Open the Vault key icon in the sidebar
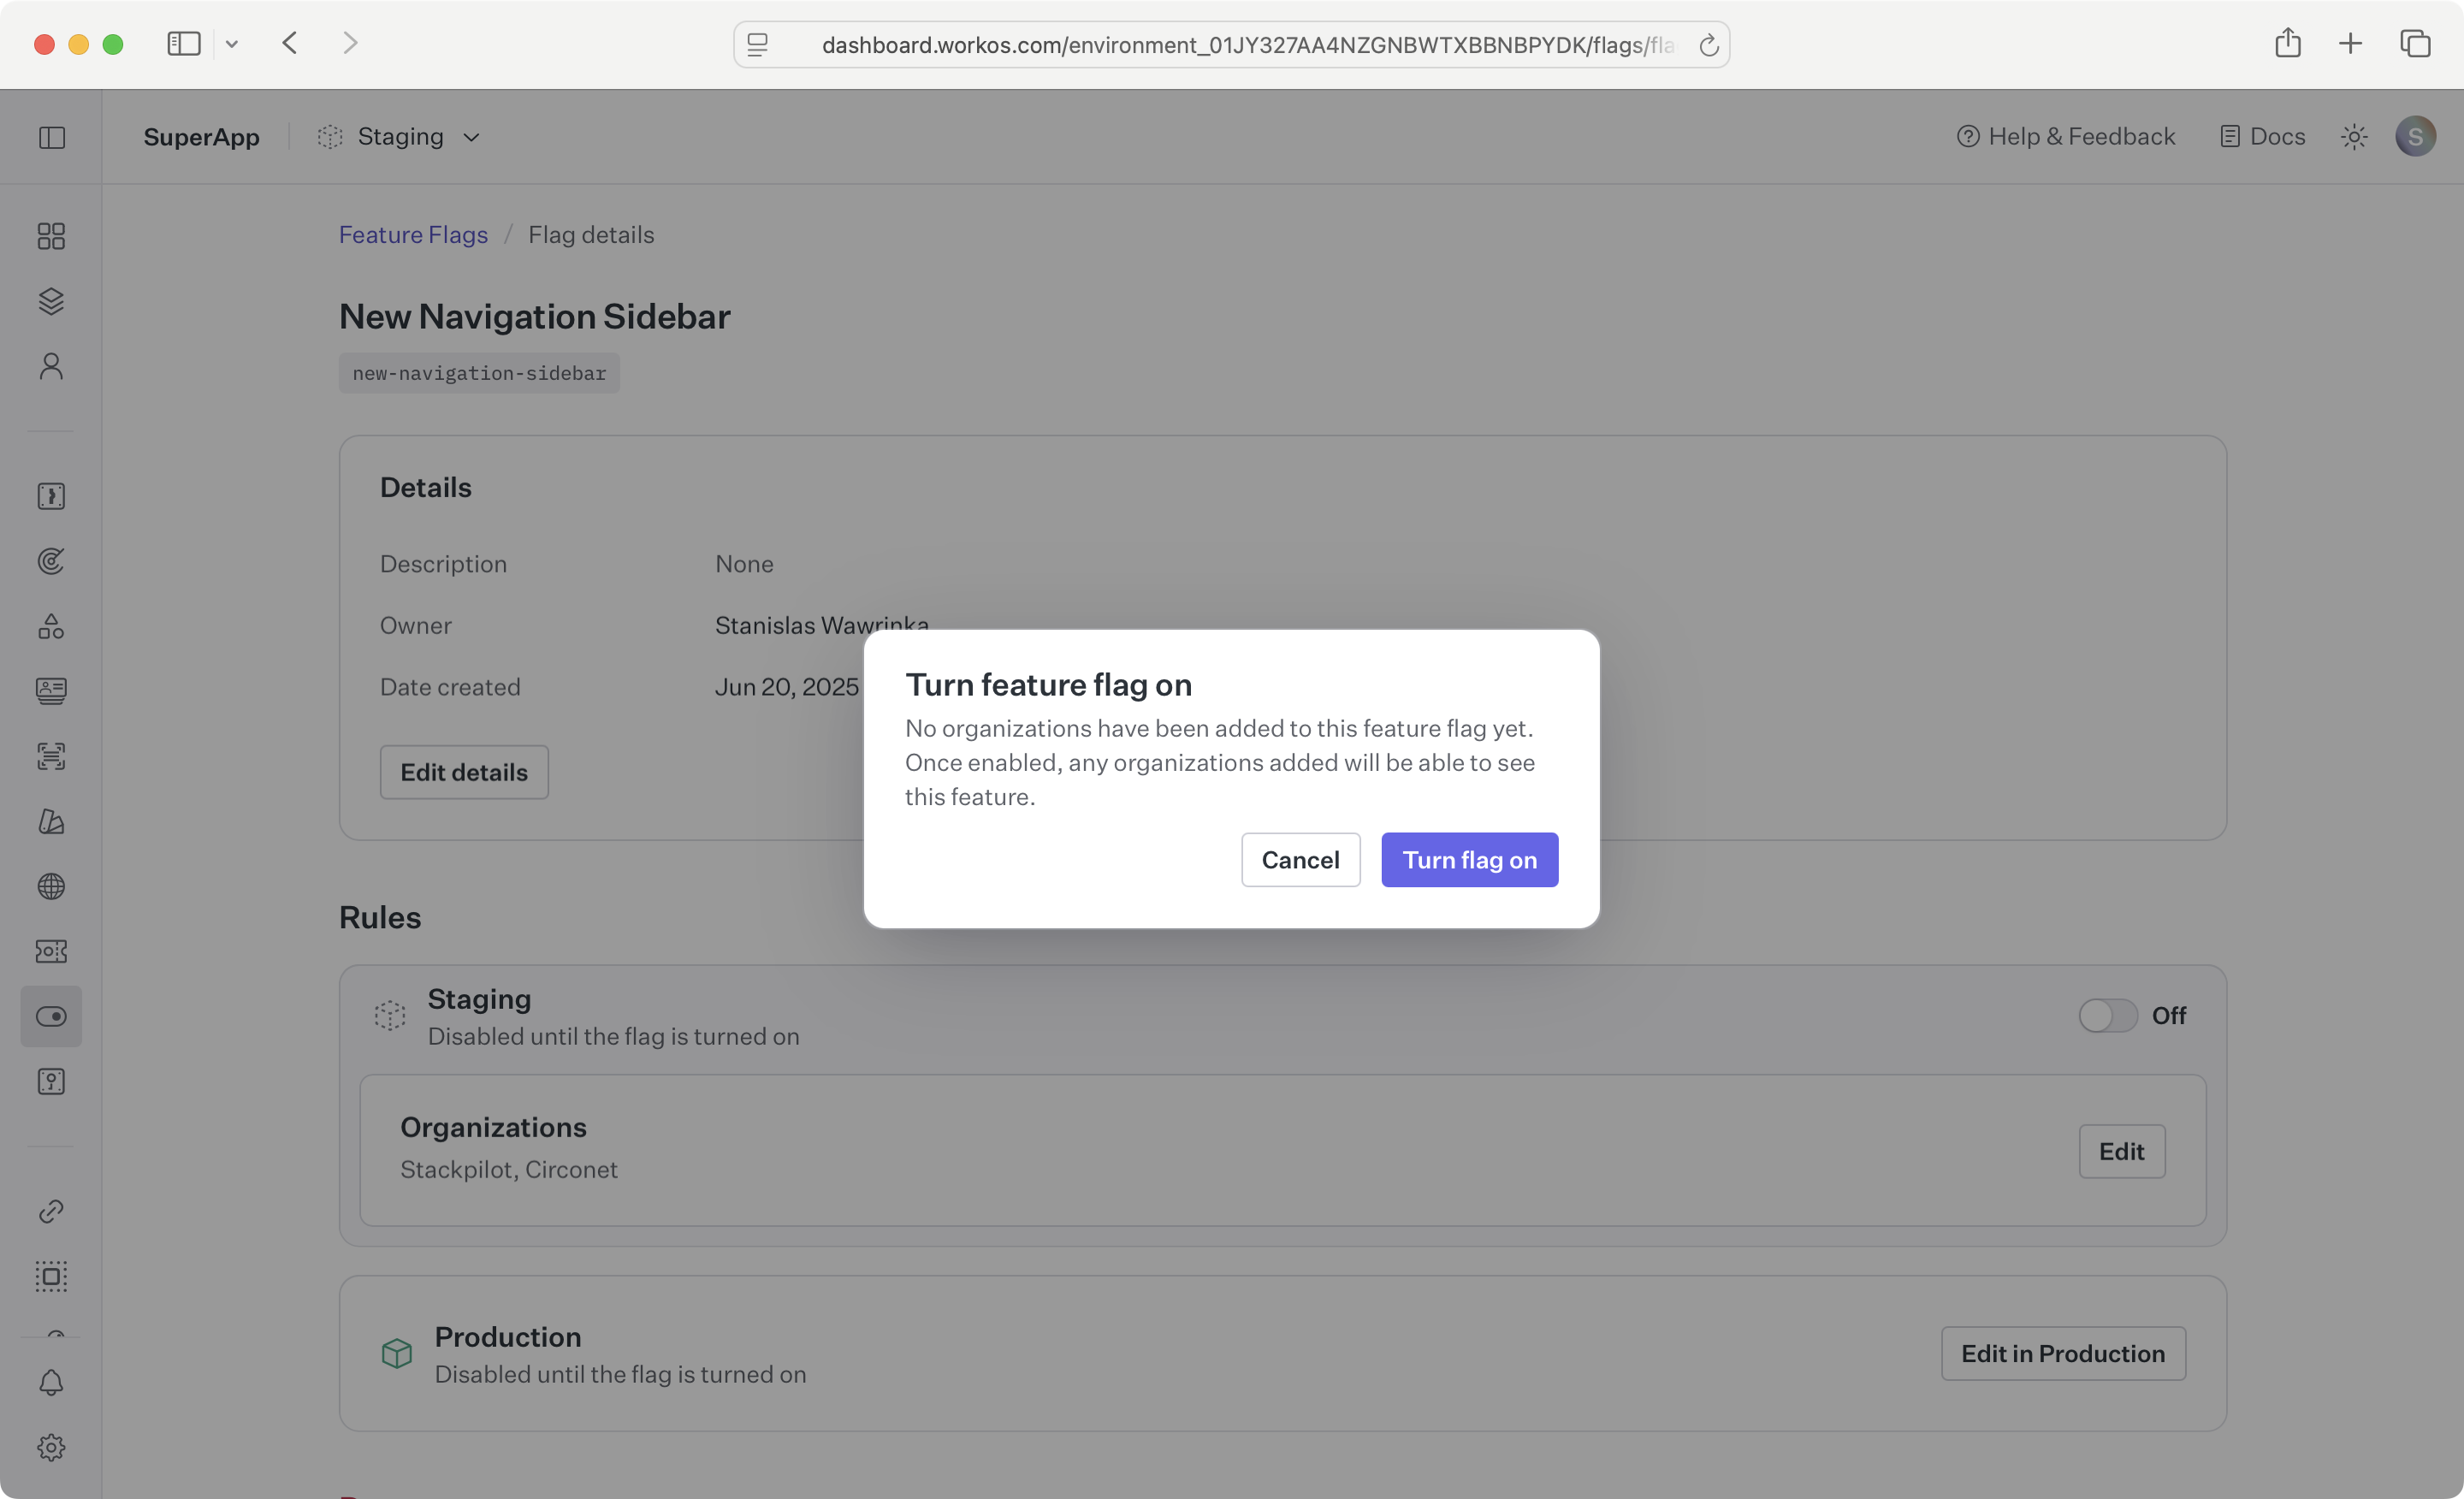This screenshot has width=2464, height=1499. point(51,1081)
